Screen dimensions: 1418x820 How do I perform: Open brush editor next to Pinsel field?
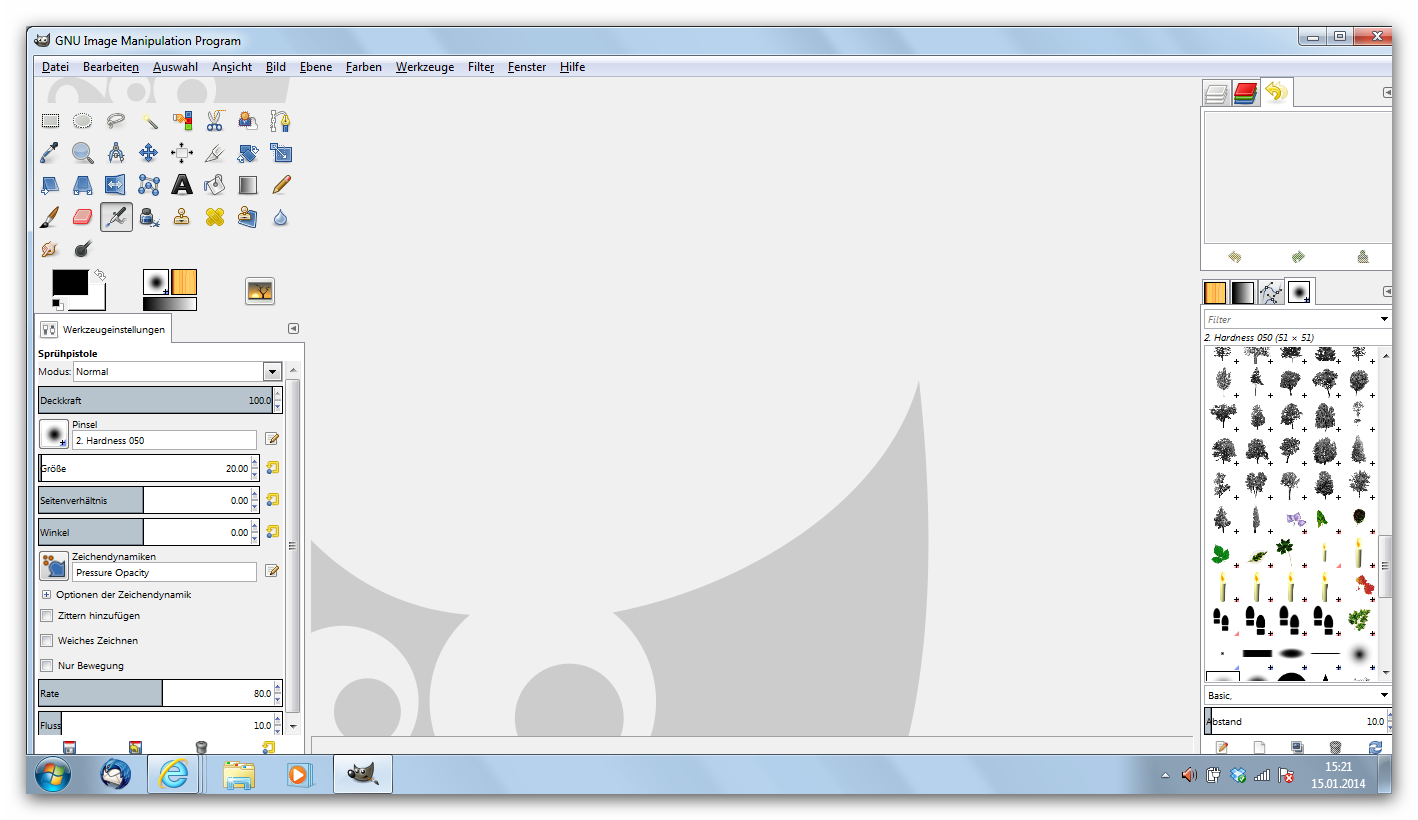pos(272,439)
